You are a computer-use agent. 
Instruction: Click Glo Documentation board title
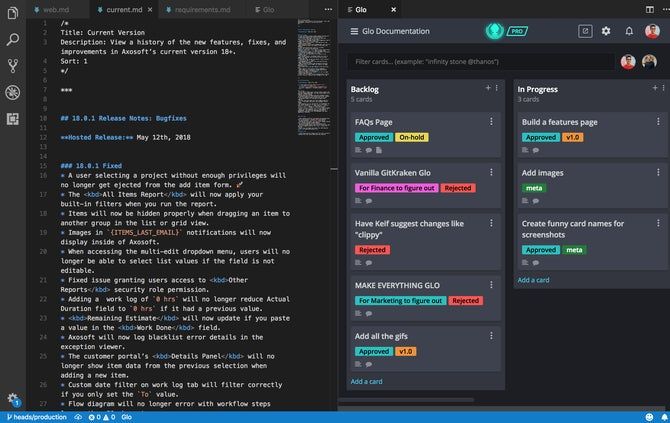396,31
